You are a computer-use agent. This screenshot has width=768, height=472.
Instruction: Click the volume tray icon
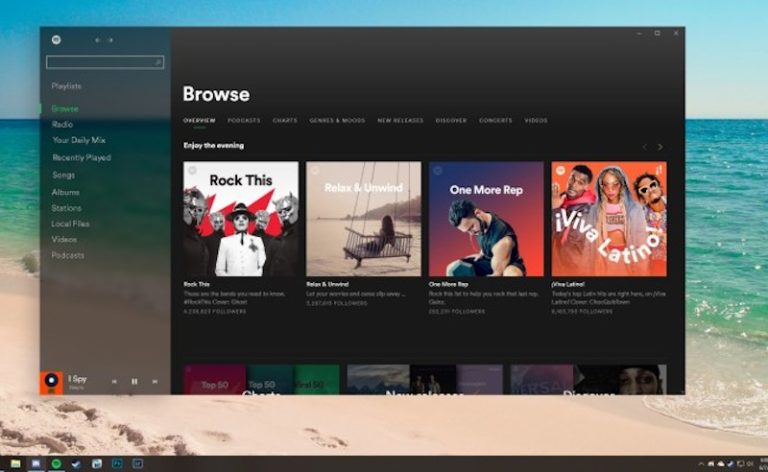750,464
